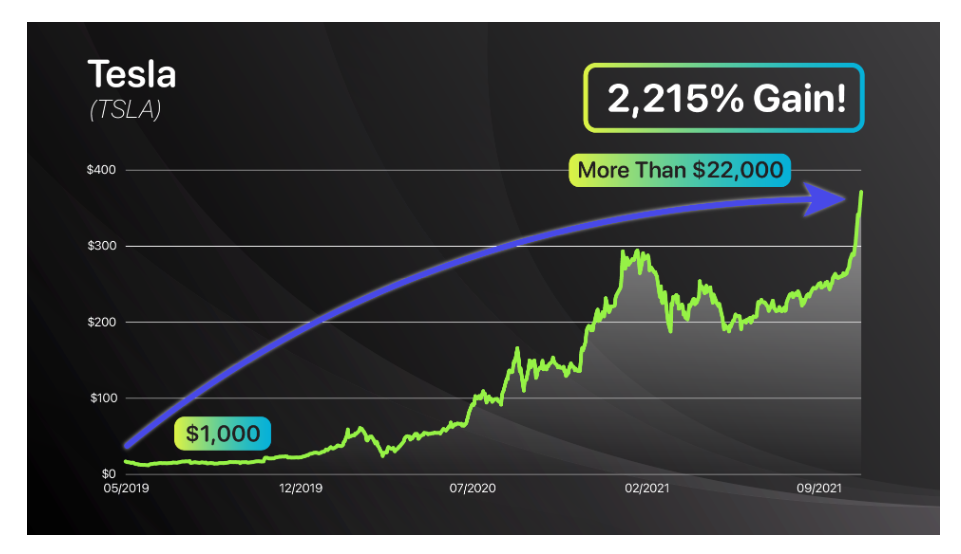Click the $200 y-axis label

pyautogui.click(x=101, y=322)
